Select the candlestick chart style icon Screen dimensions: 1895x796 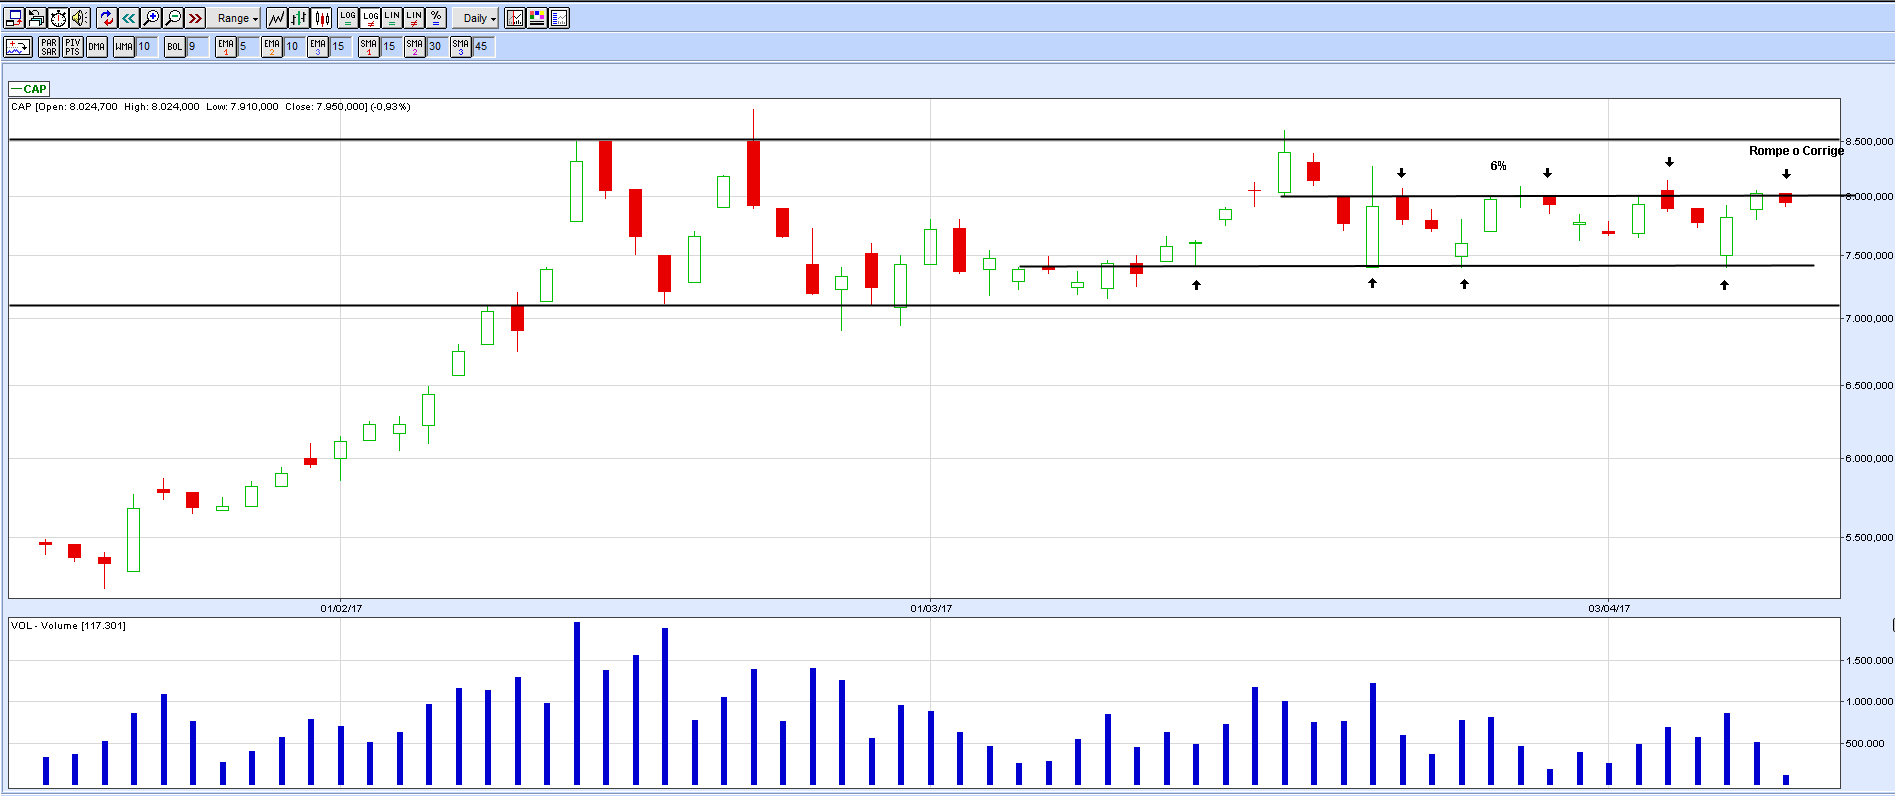tap(322, 18)
